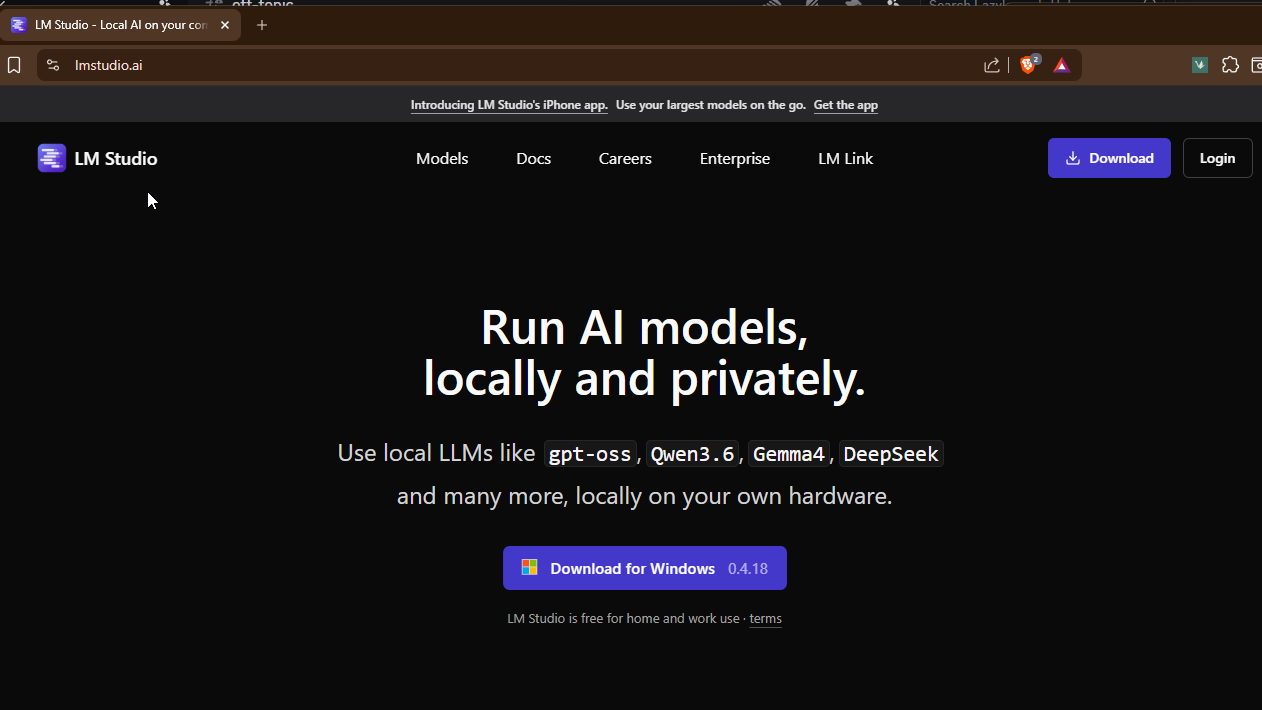Screen dimensions: 1262x710
Task: Open the browser extensions puzzle icon
Action: pyautogui.click(x=1230, y=65)
